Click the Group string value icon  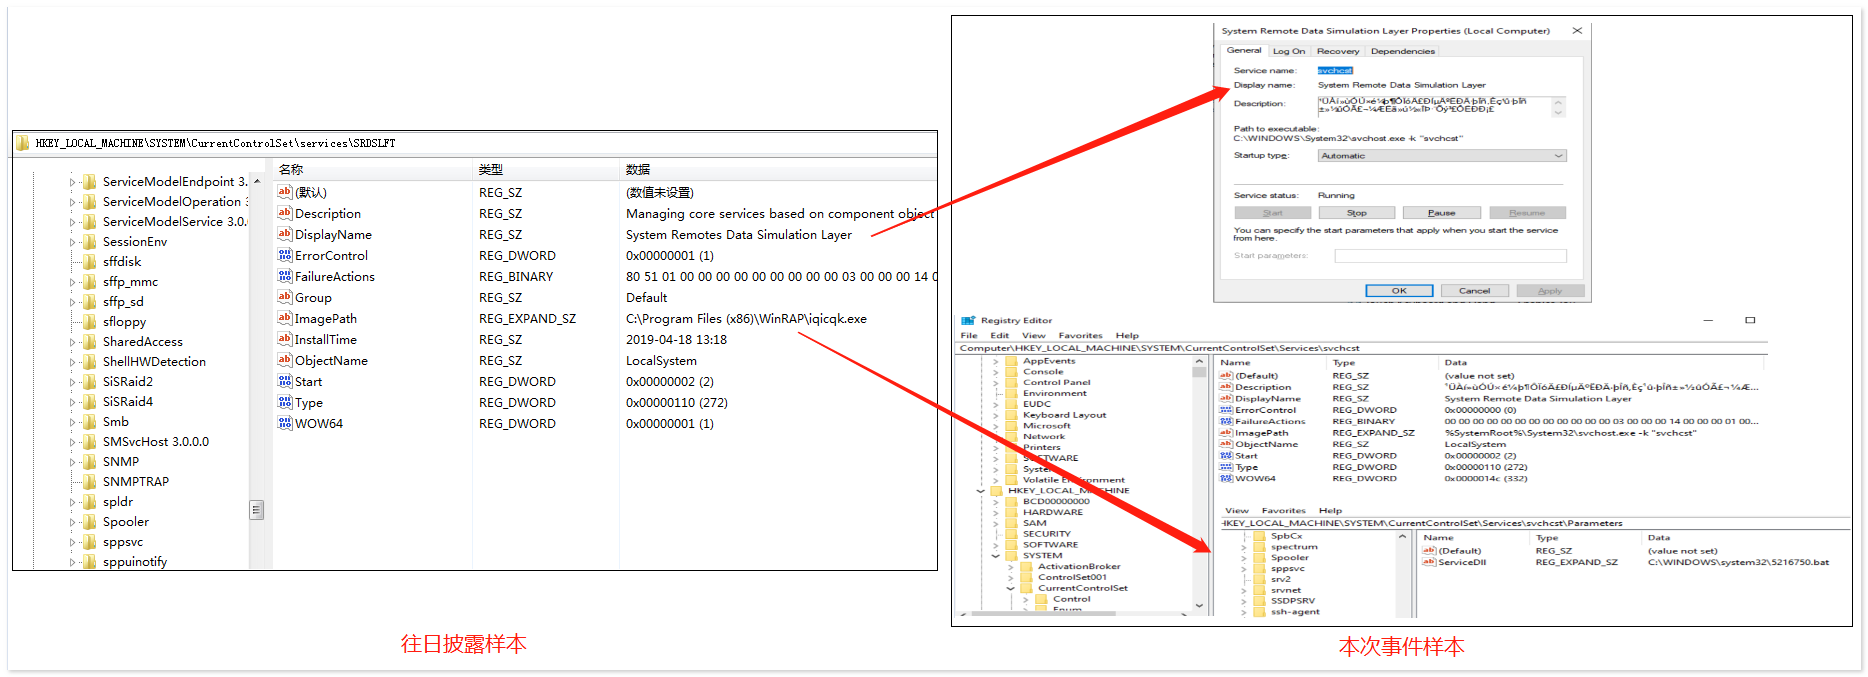(284, 297)
